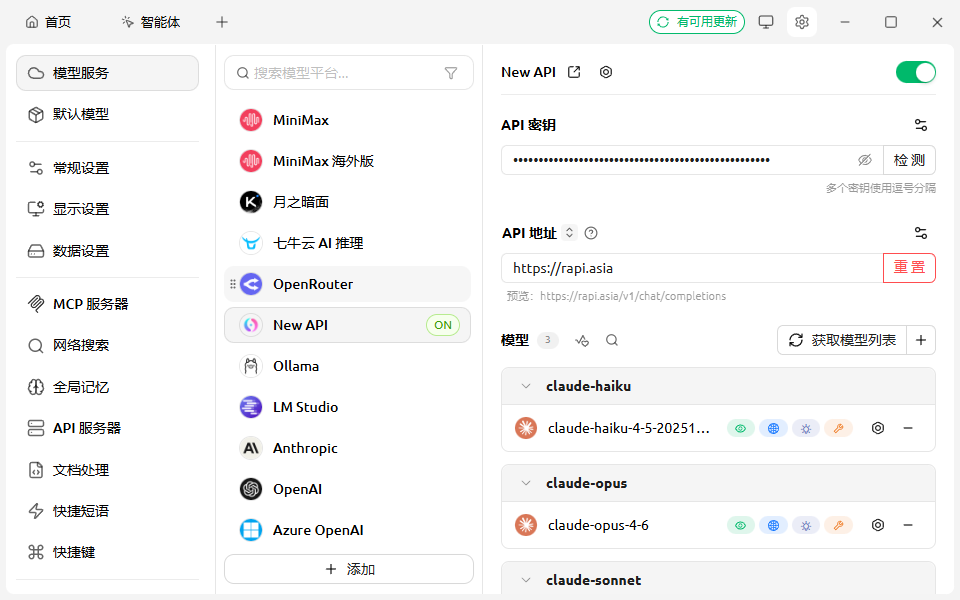Add a model with plus button
The image size is (960, 600).
(921, 340)
